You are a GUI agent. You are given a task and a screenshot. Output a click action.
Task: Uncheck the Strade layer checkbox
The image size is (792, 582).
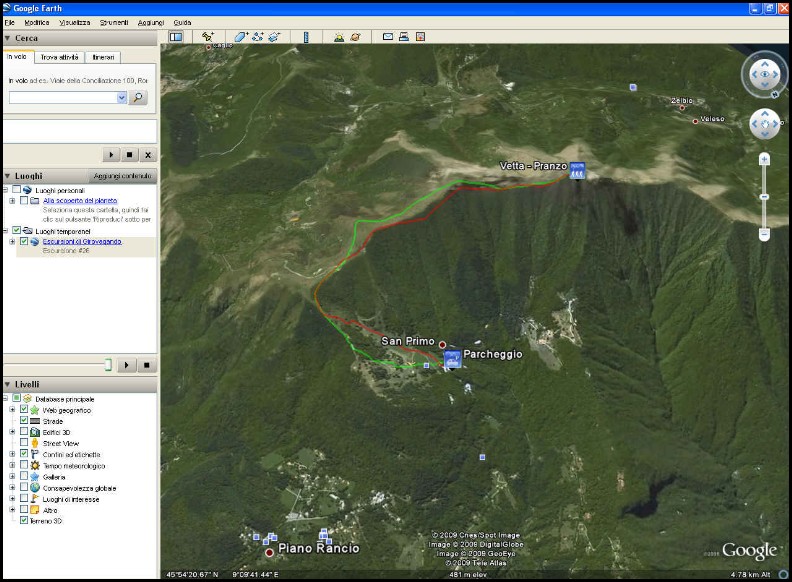24,420
